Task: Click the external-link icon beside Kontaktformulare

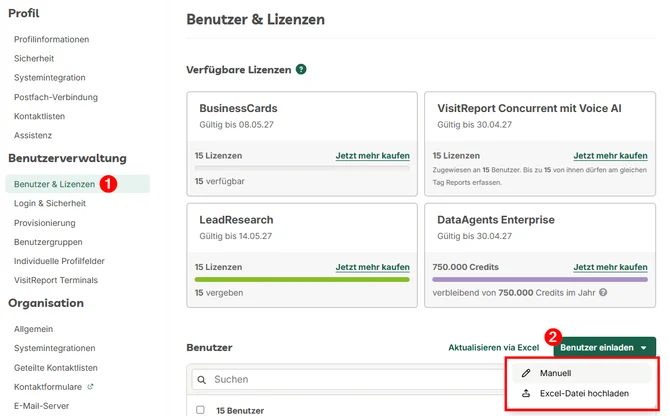Action: 90,387
